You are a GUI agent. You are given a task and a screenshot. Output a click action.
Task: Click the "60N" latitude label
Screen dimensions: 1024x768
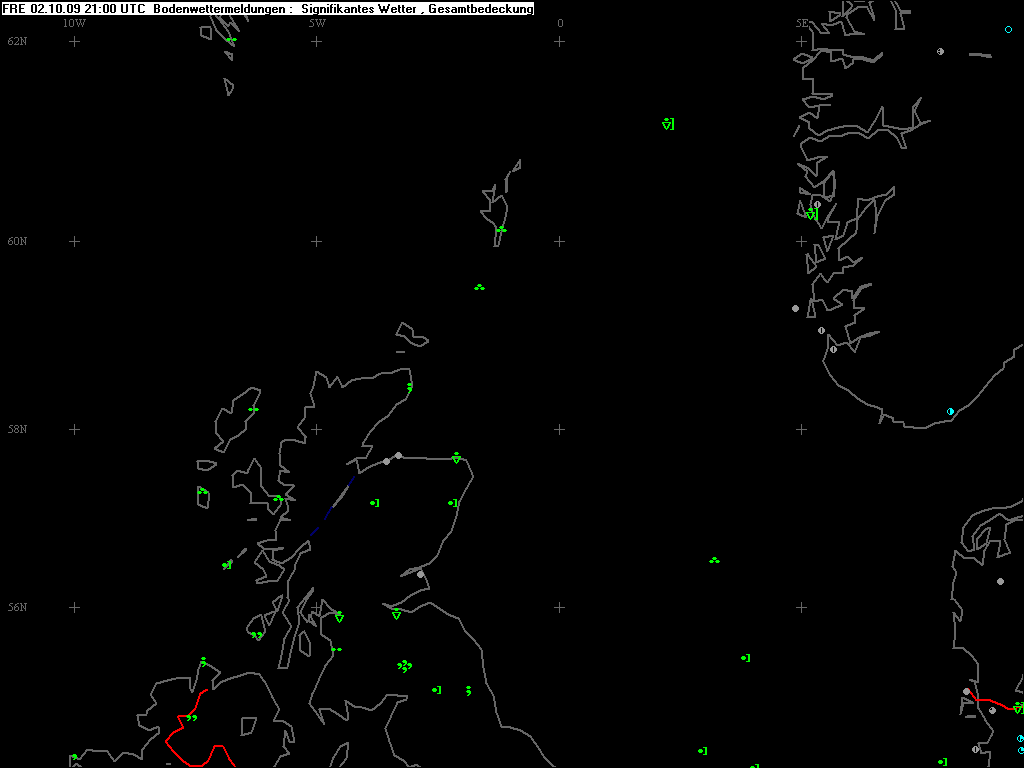click(17, 241)
